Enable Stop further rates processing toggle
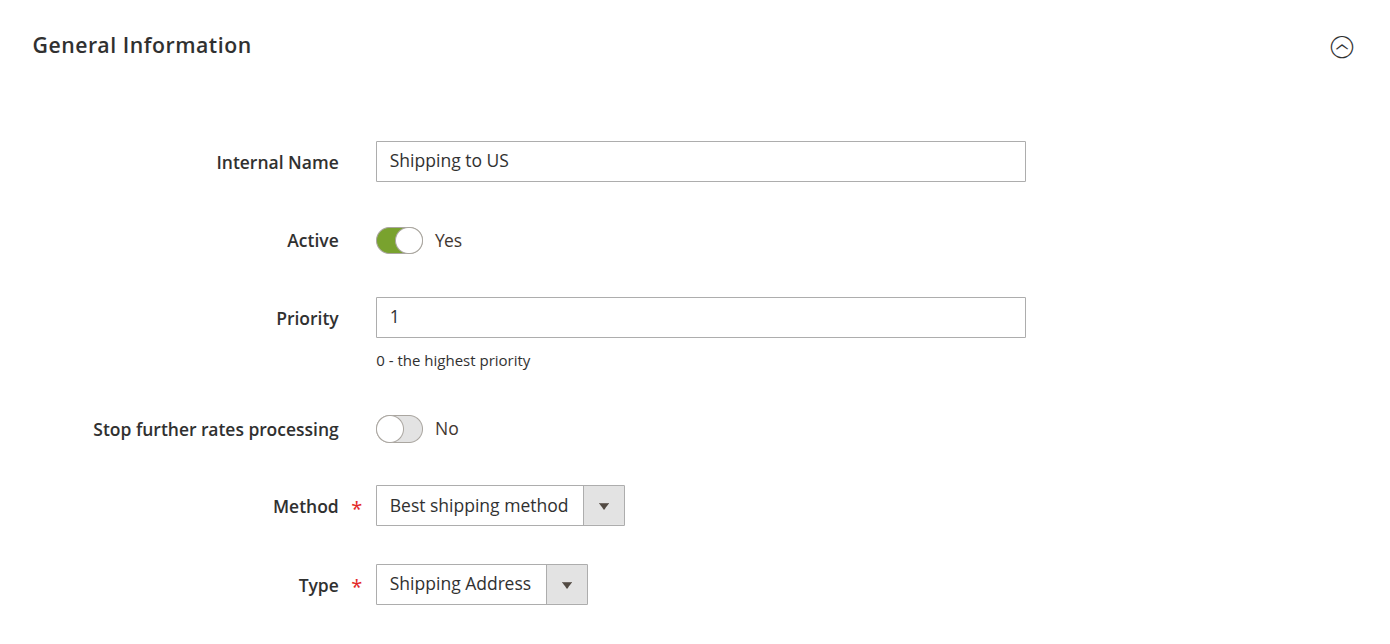The width and height of the screenshot is (1390, 644). point(399,429)
